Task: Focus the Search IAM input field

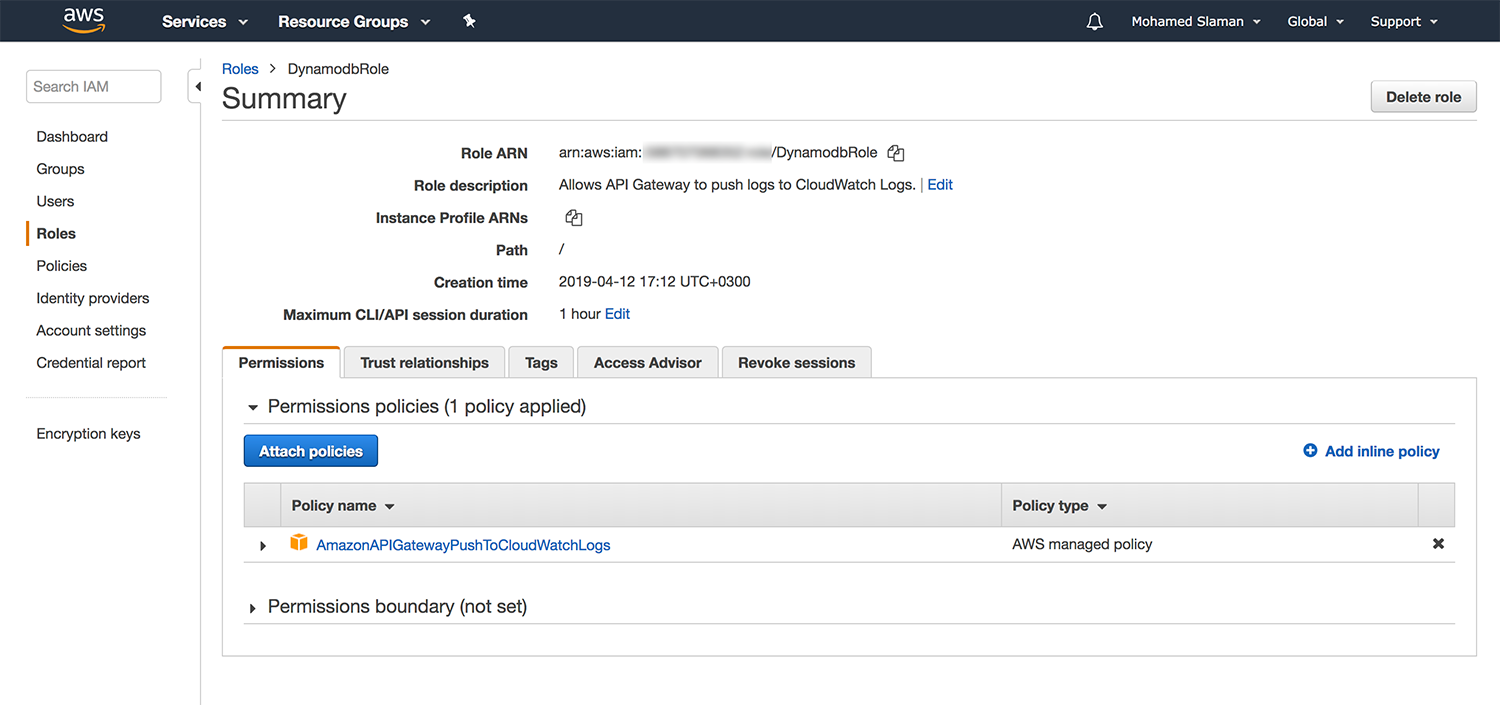Action: (x=93, y=86)
